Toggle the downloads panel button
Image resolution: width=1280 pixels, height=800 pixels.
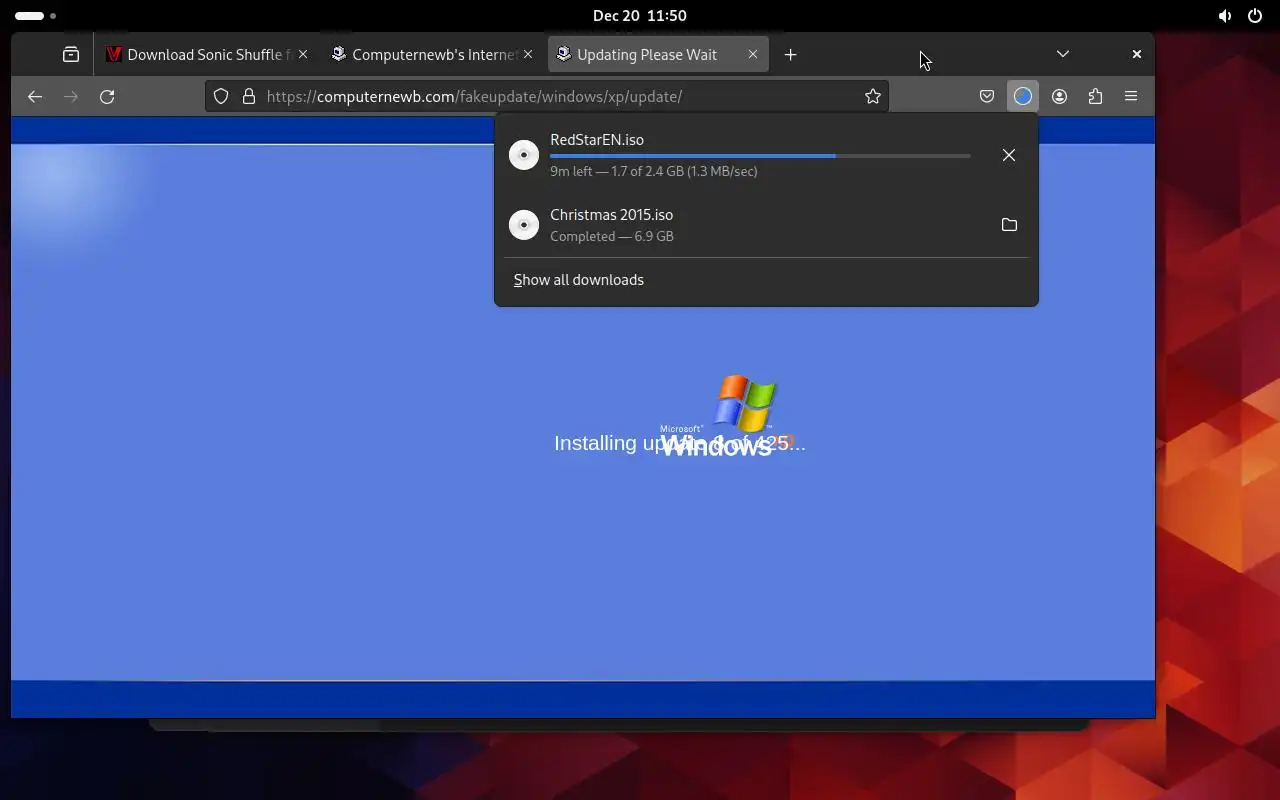(1022, 97)
